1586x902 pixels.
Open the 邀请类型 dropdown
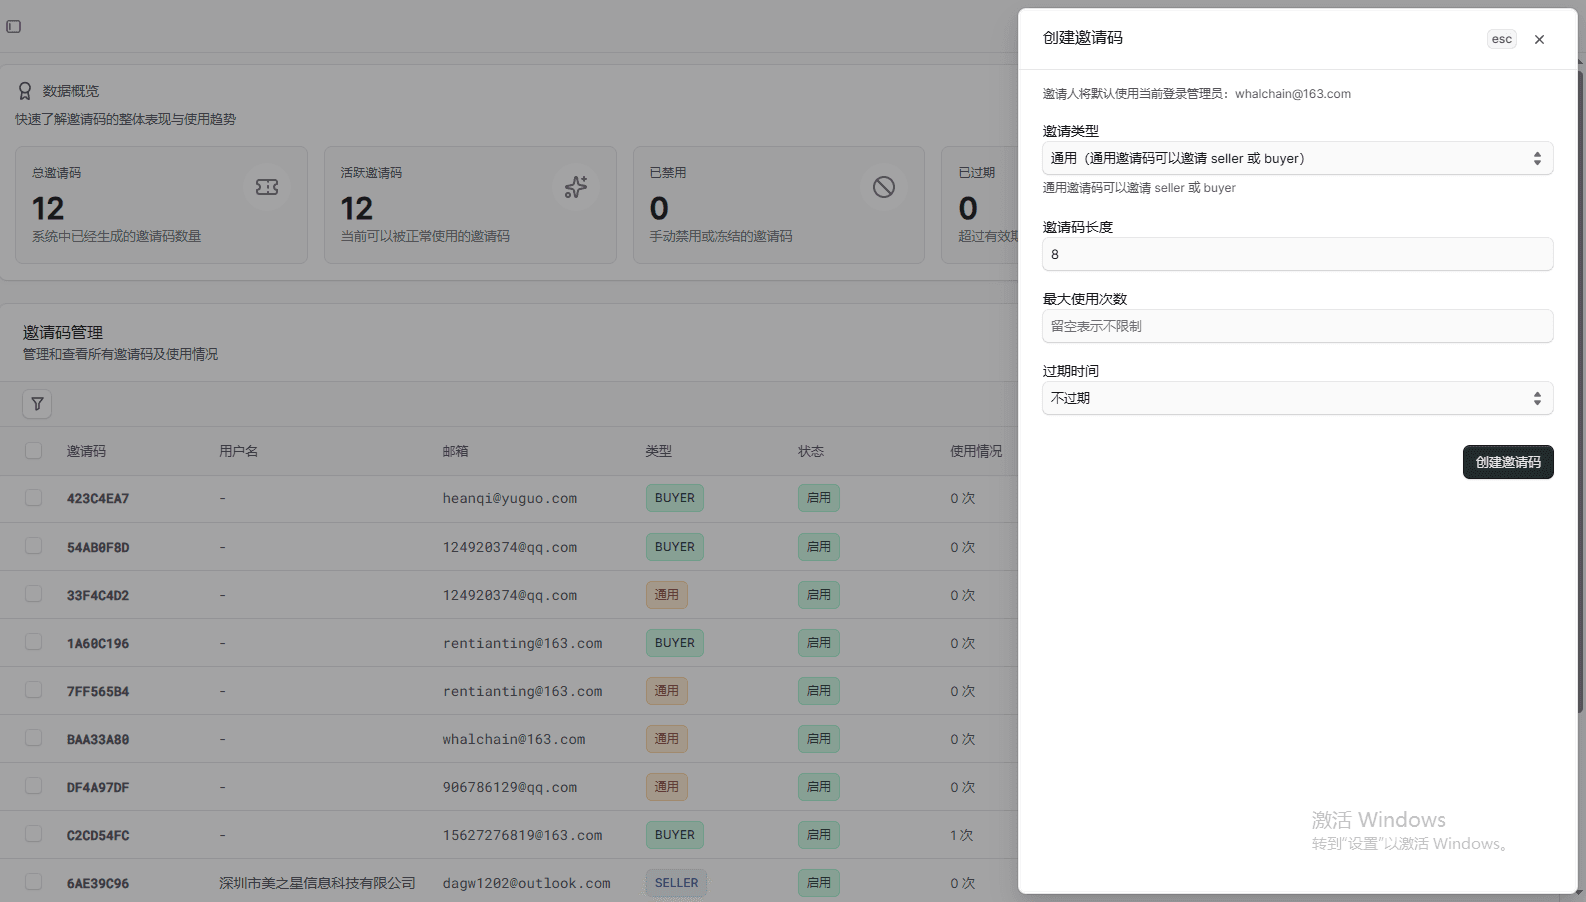(1297, 158)
